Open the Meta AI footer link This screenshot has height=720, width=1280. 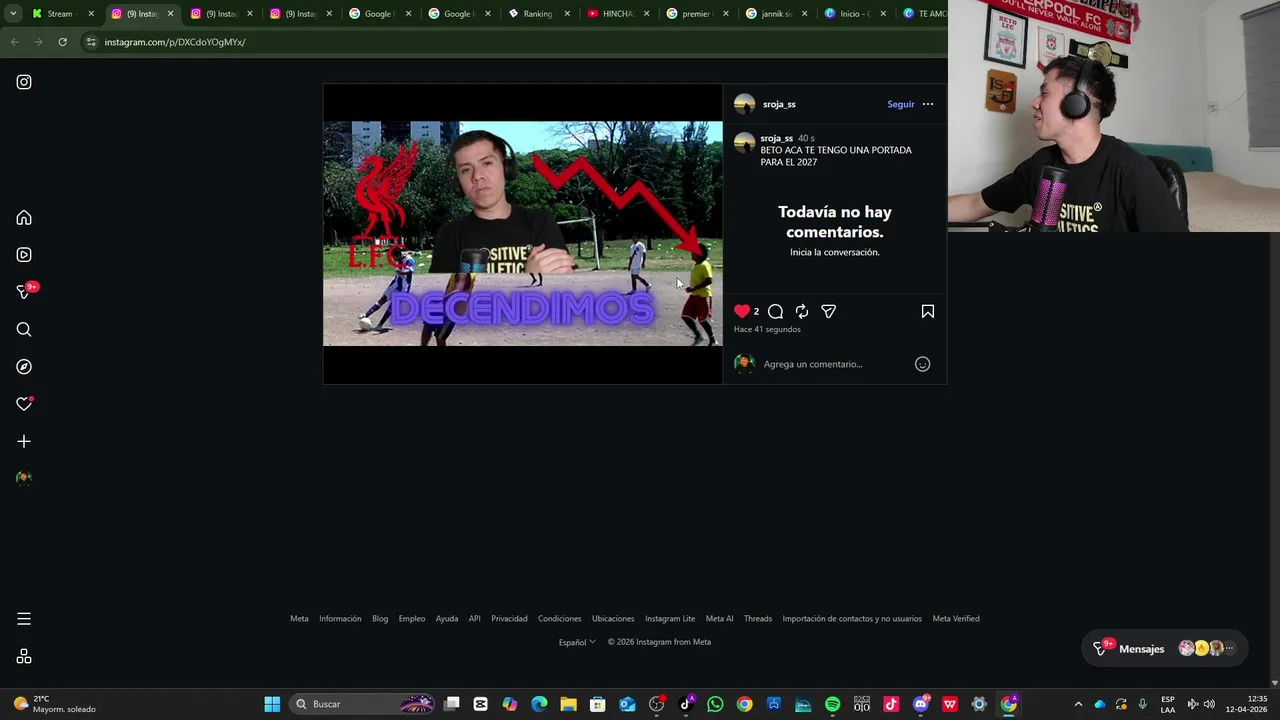point(719,619)
